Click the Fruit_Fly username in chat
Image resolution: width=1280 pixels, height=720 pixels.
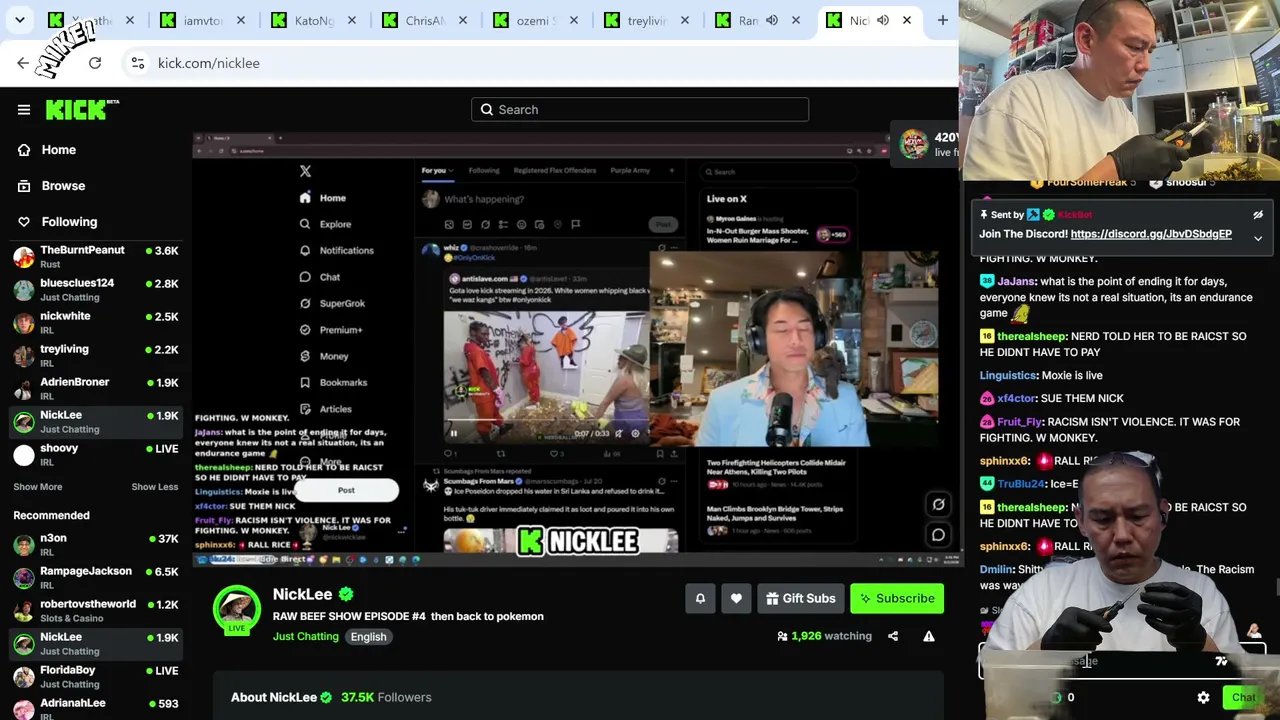click(x=1020, y=422)
